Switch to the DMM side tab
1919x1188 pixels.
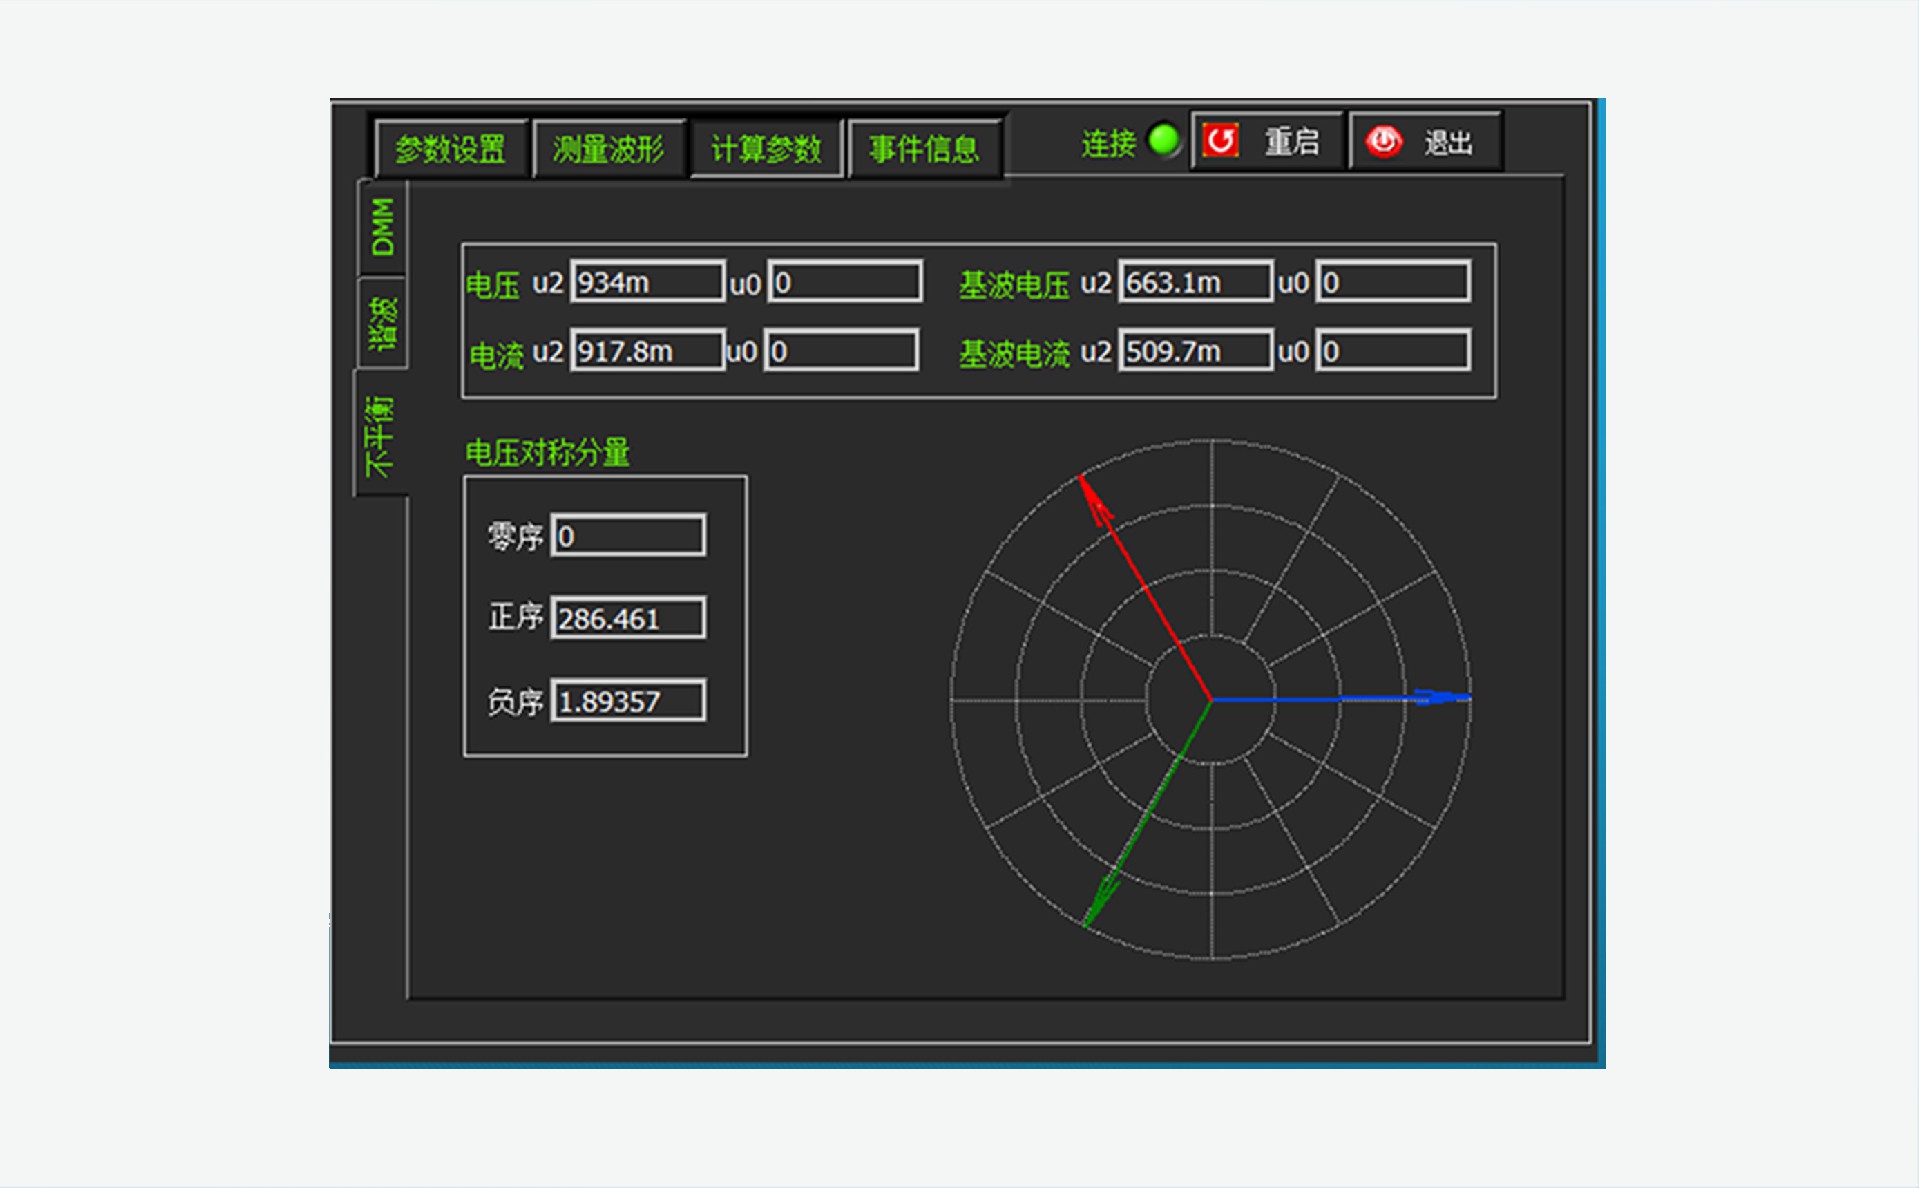pos(383,227)
